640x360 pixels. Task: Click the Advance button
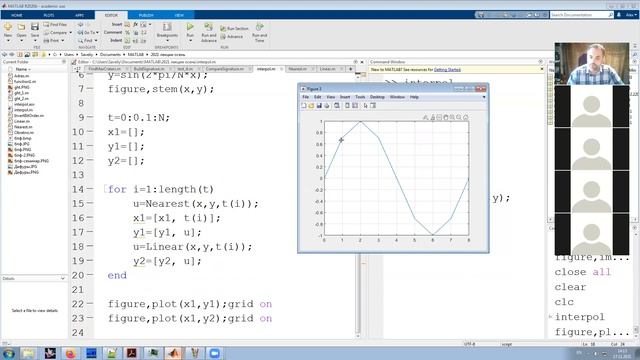click(x=232, y=37)
